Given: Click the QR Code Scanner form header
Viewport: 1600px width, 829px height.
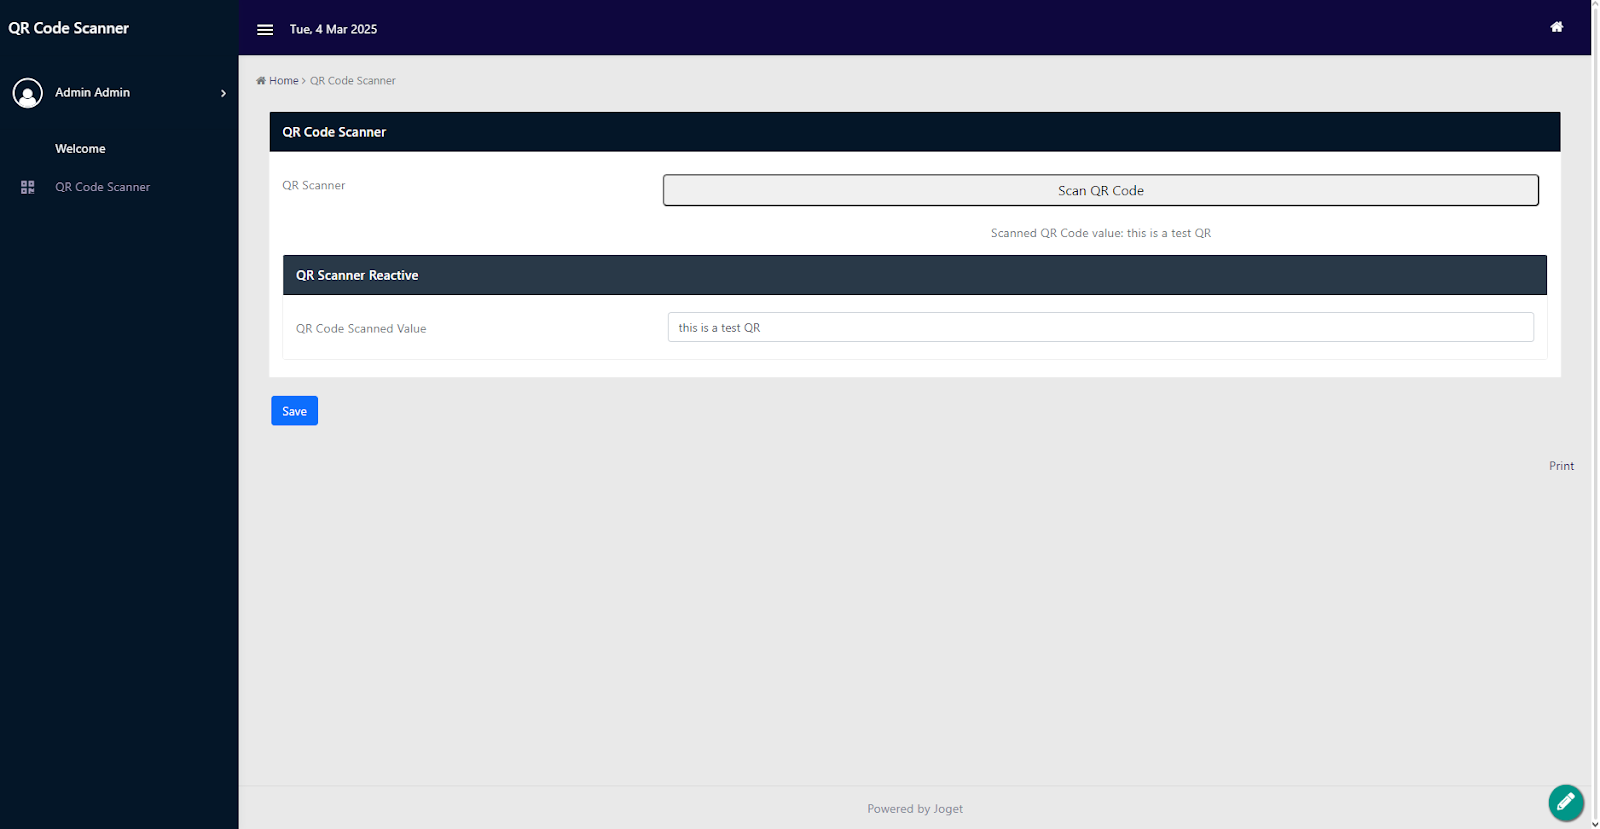Looking at the screenshot, I should 914,132.
